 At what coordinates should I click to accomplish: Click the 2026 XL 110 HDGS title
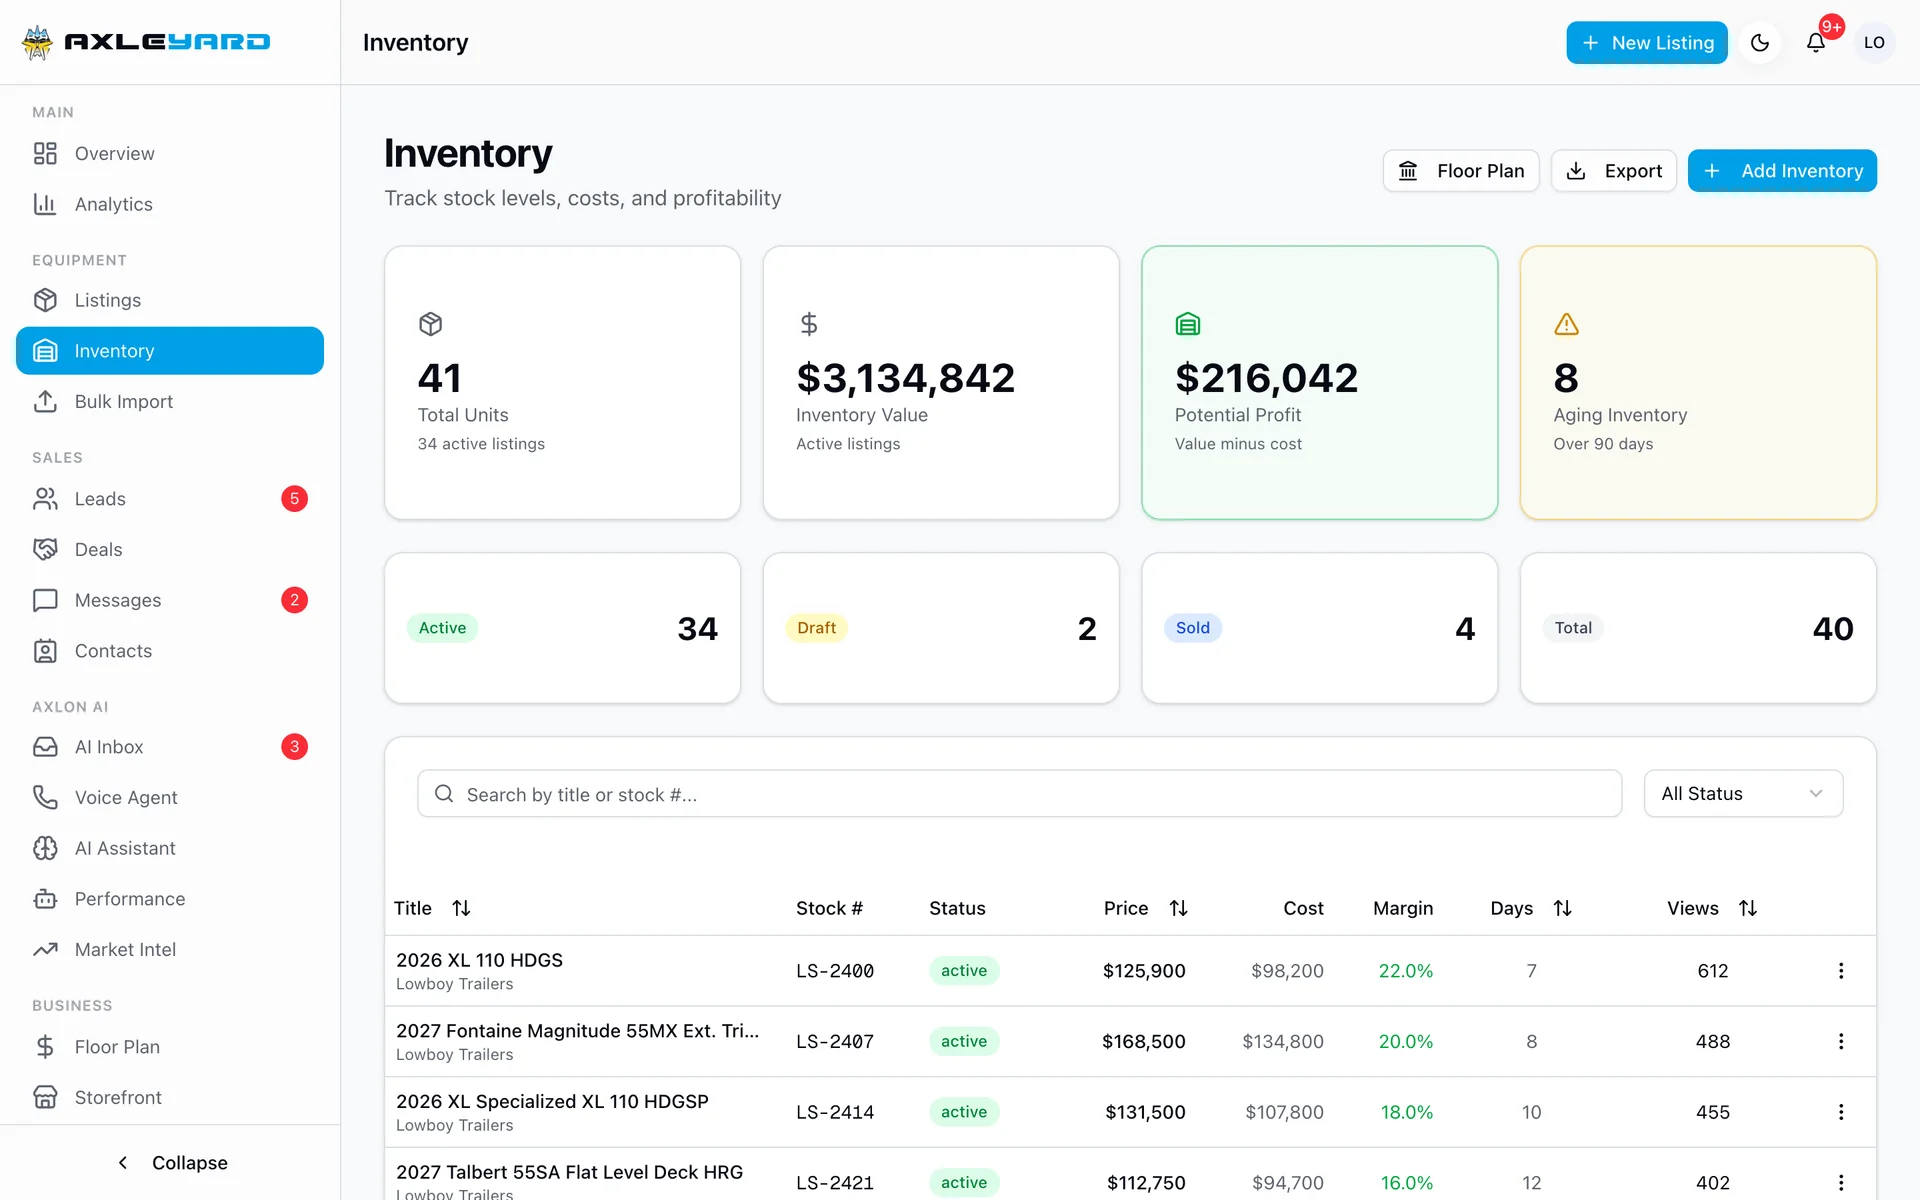click(479, 960)
